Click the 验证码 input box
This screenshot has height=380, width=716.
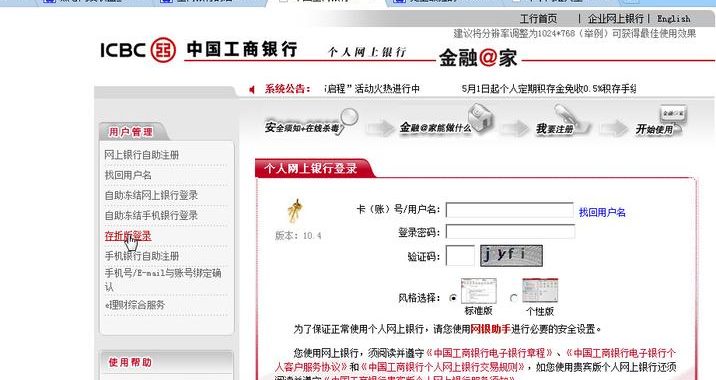pyautogui.click(x=460, y=256)
